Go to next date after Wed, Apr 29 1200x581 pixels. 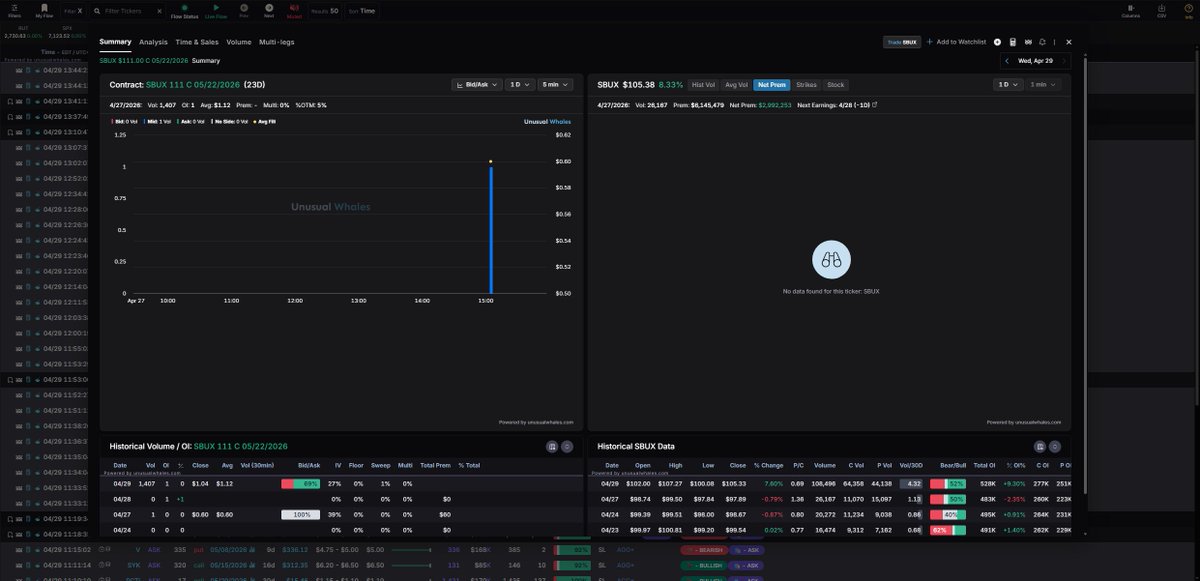[x=1064, y=61]
